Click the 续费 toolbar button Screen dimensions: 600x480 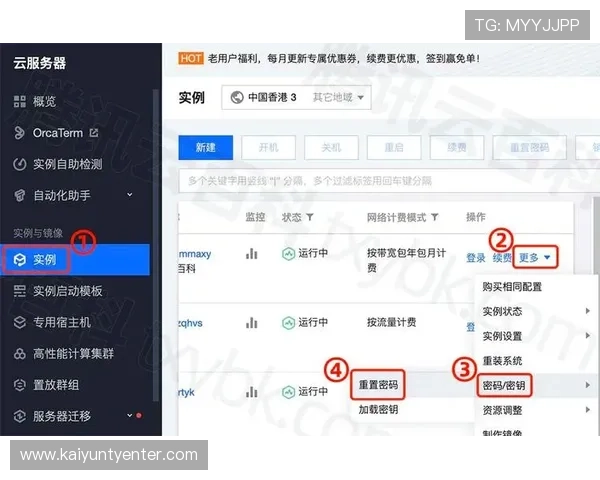tap(457, 147)
